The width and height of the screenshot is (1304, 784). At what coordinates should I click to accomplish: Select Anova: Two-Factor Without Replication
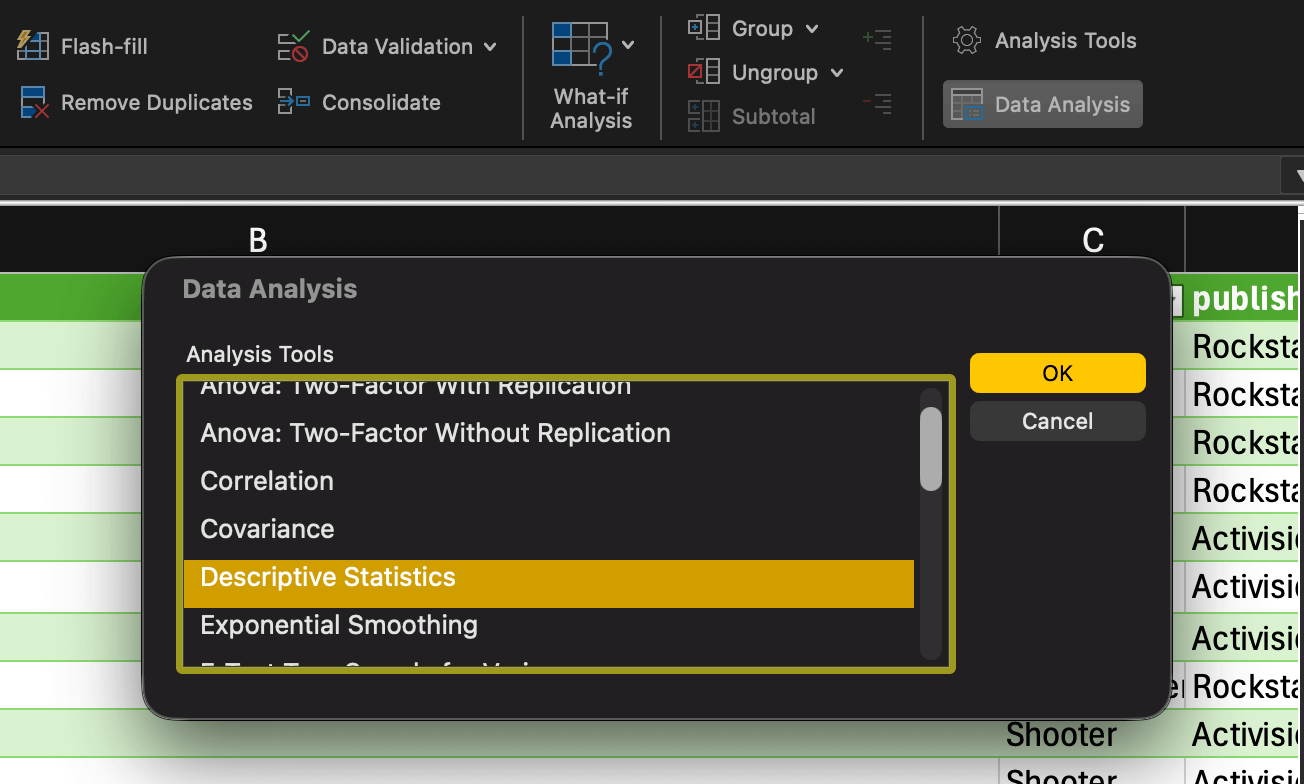(435, 433)
